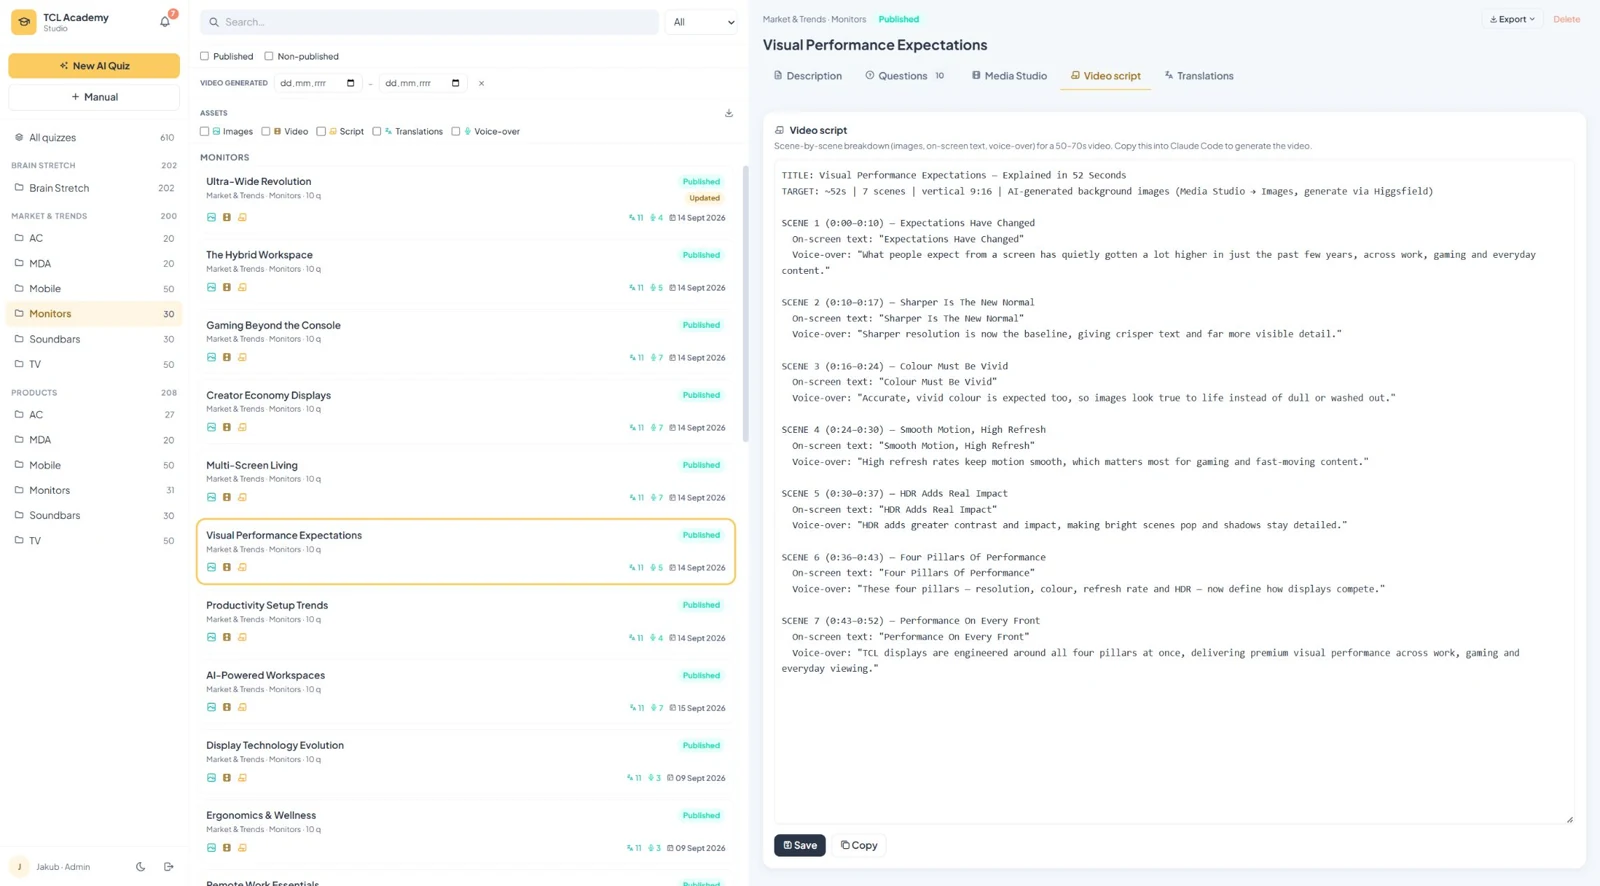
Task: Open calendar picker of end date field
Action: click(x=455, y=83)
